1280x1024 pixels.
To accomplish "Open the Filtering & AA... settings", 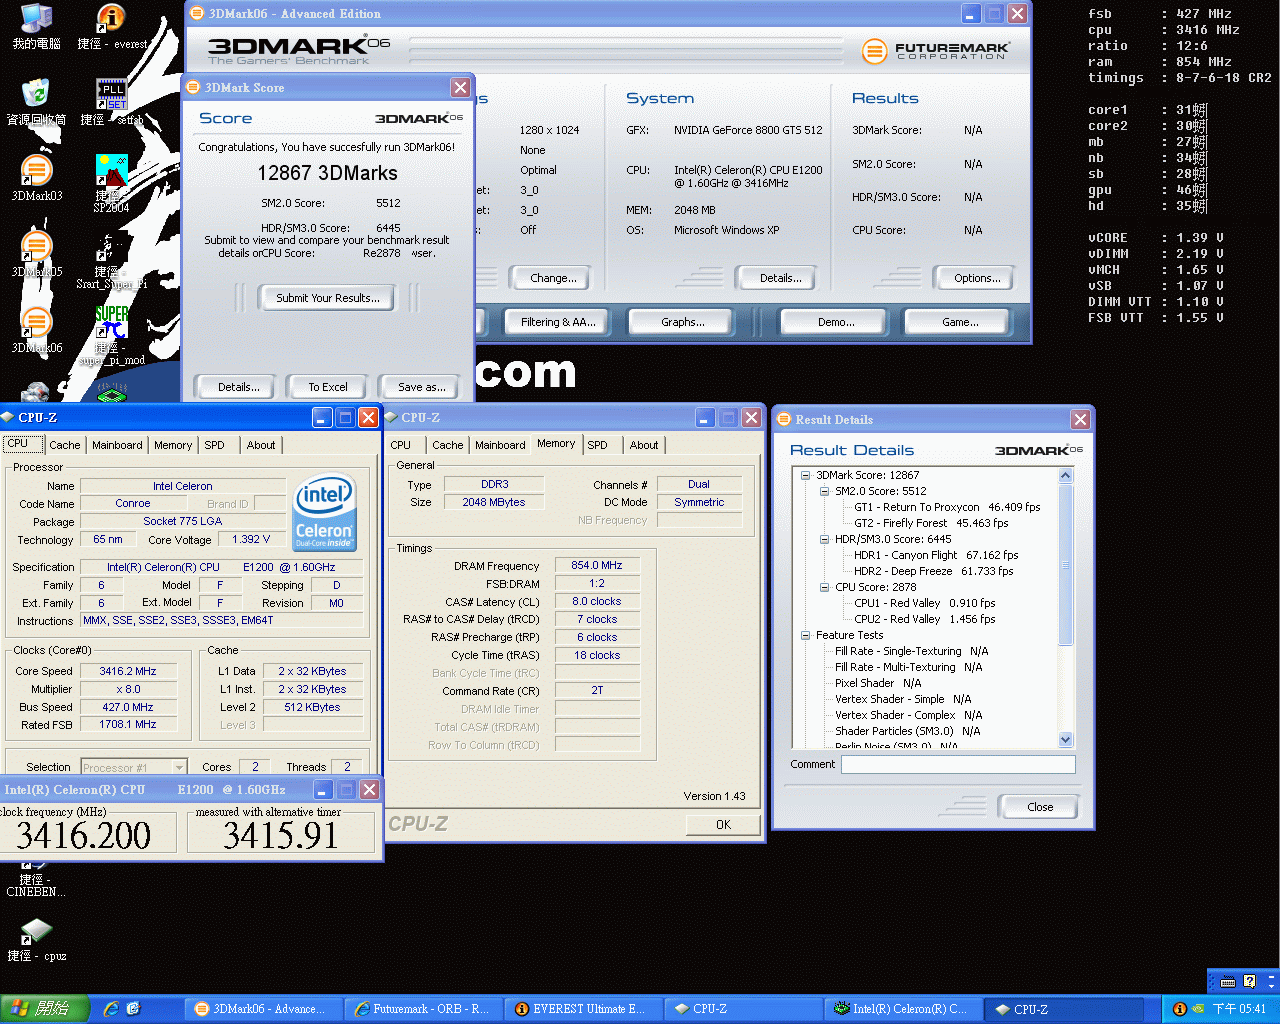I will pyautogui.click(x=558, y=322).
